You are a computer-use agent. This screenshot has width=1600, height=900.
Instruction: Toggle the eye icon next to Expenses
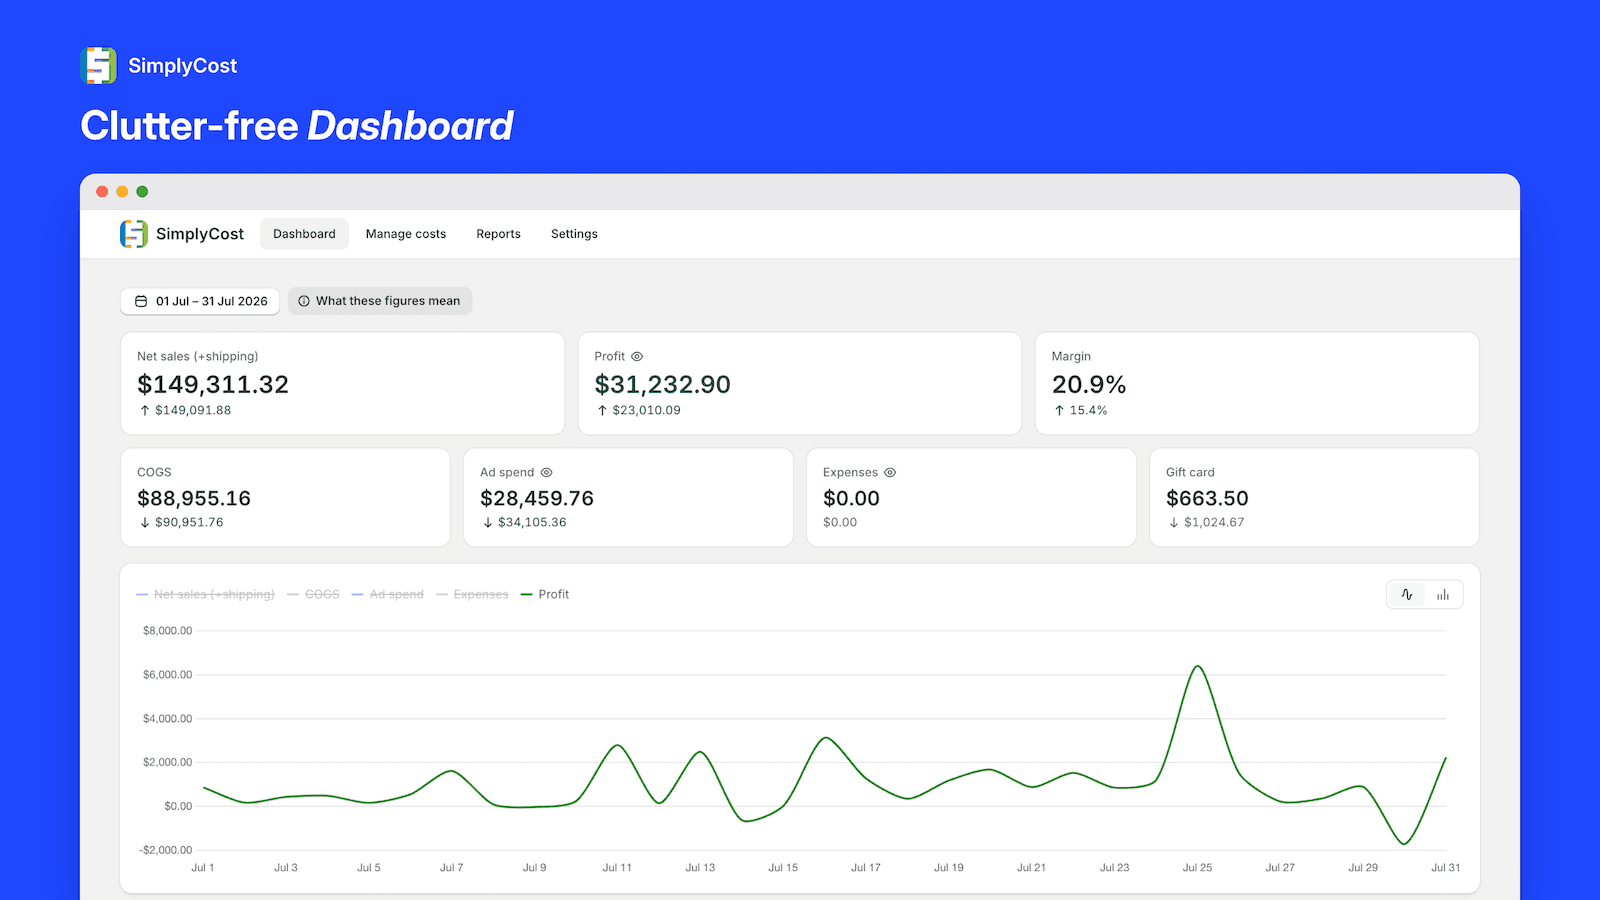point(890,472)
